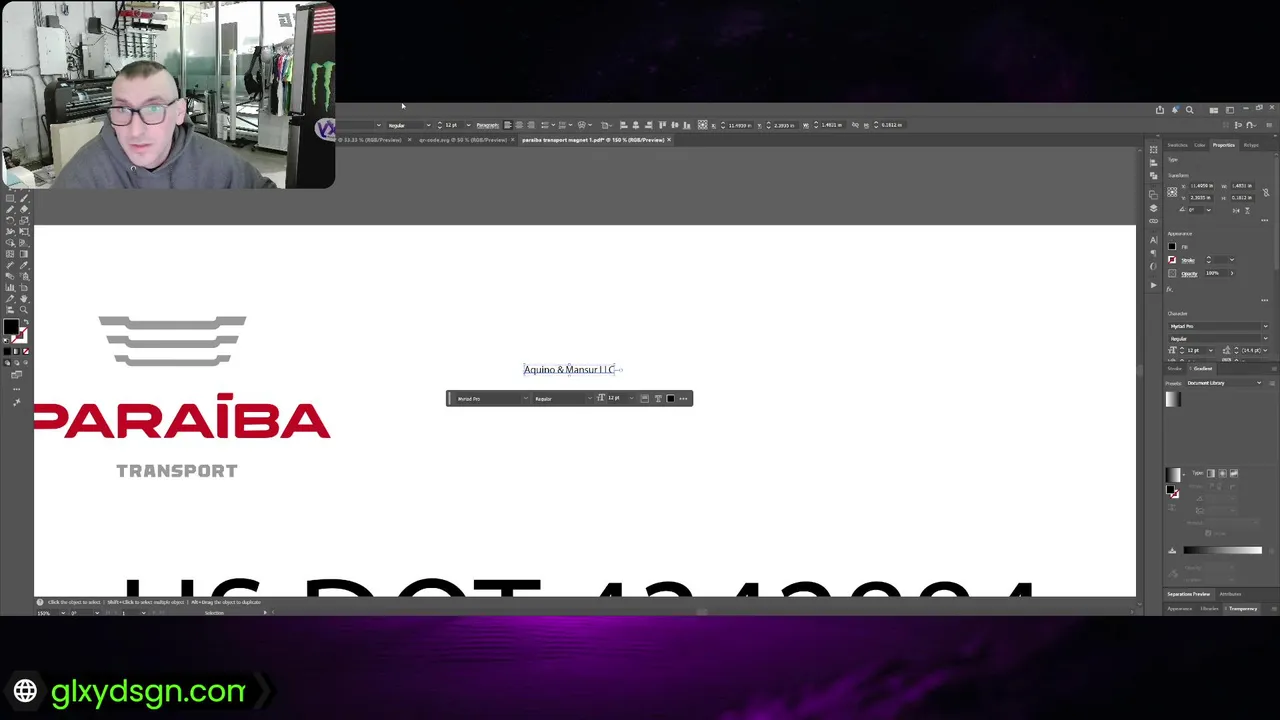1280x720 pixels.
Task: Select the Free Transform tool
Action: [24, 231]
